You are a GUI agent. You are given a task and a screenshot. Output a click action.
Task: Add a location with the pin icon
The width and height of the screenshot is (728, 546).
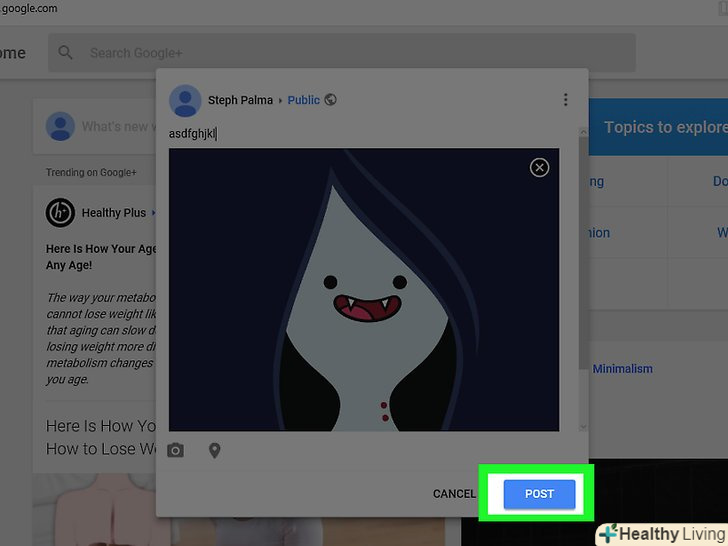[x=214, y=450]
